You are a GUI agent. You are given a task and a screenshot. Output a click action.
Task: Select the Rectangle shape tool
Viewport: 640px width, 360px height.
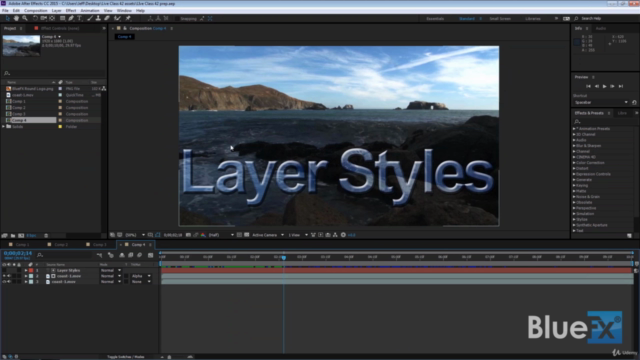coord(62,18)
